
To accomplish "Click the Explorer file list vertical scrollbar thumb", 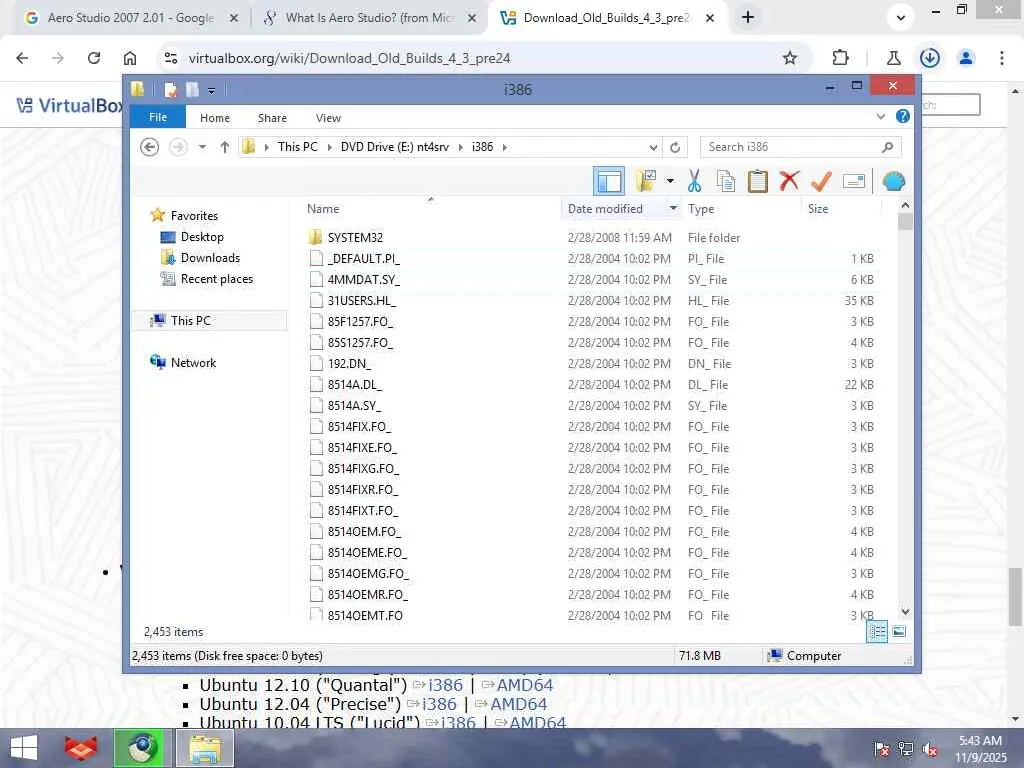I will [x=905, y=222].
